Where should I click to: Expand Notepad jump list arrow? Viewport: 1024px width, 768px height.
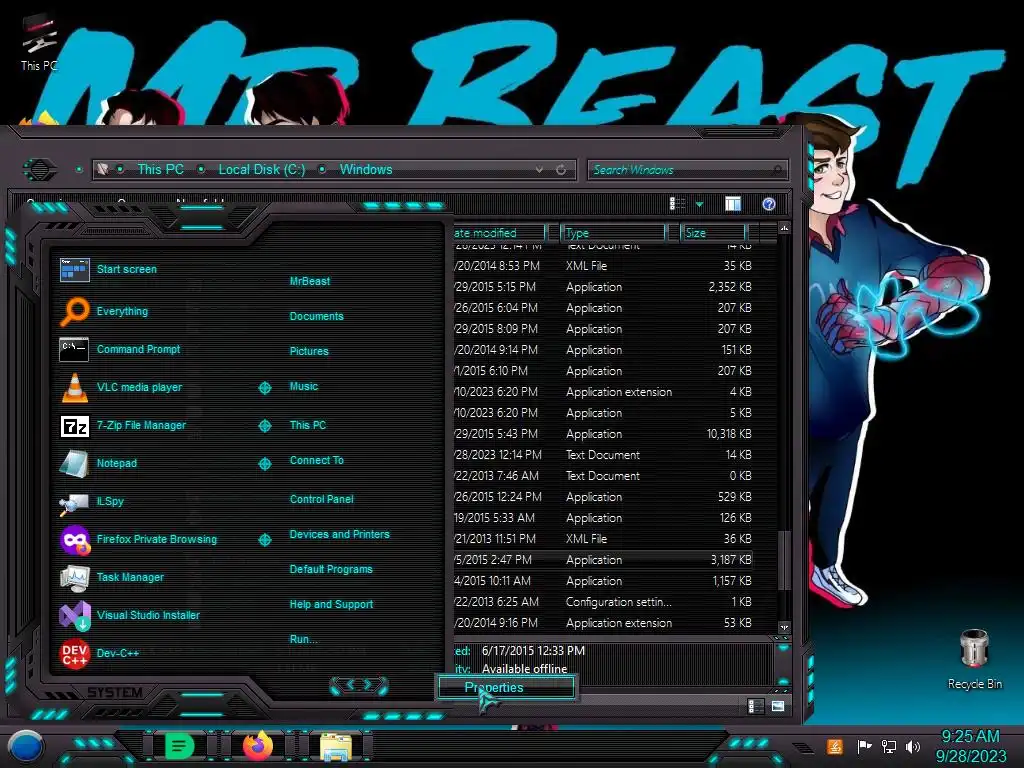click(x=265, y=464)
